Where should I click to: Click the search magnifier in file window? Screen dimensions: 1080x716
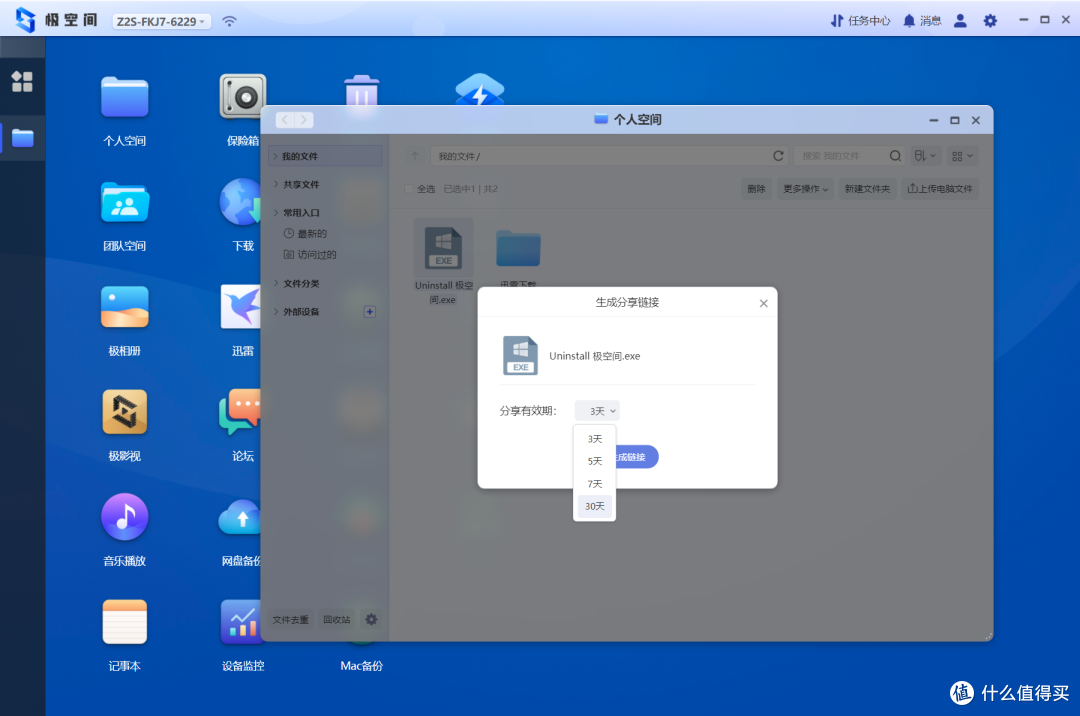(895, 156)
